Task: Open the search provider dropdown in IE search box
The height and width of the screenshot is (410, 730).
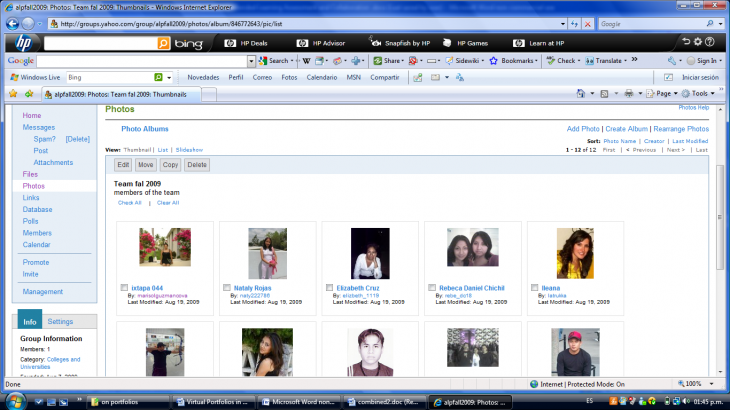Action: pyautogui.click(x=721, y=24)
